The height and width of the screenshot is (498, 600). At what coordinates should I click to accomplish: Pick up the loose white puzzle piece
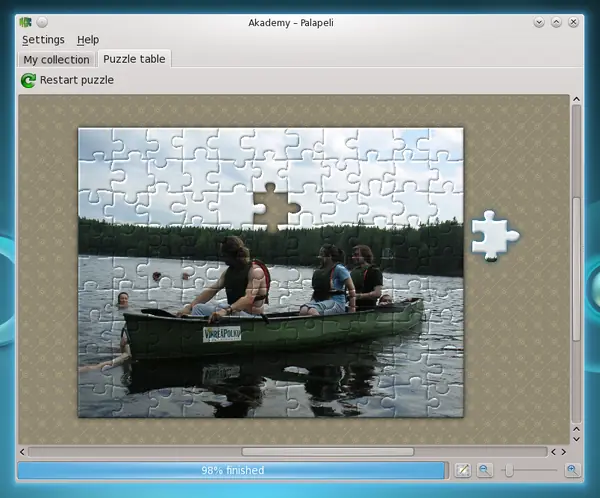point(494,235)
